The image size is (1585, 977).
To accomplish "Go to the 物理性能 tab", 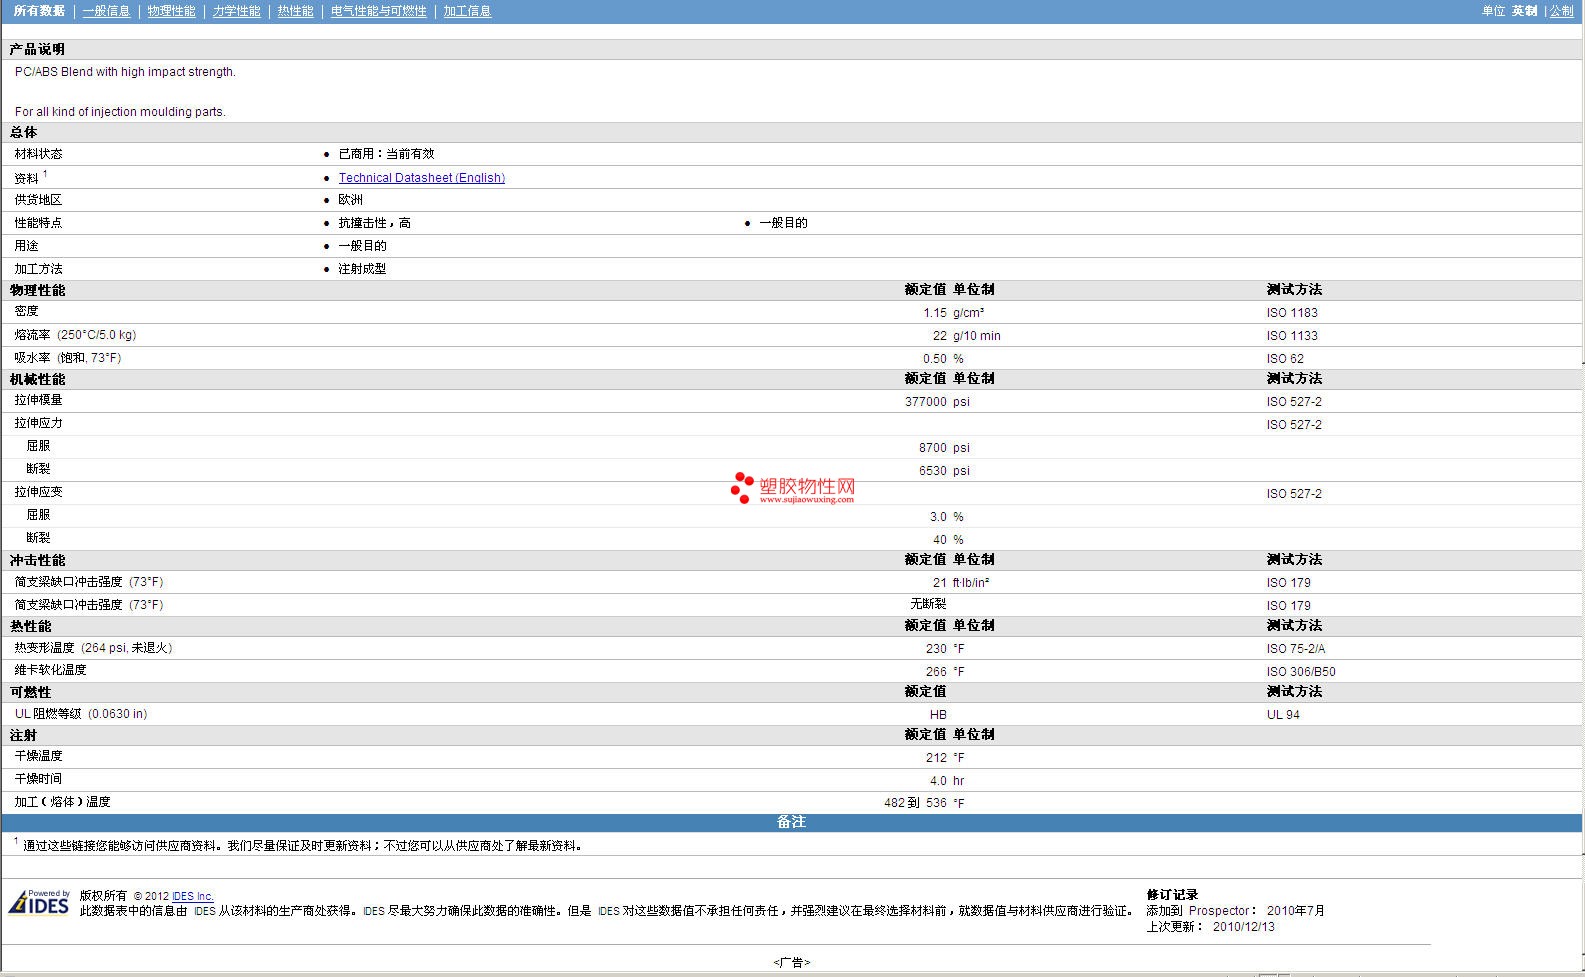I will pos(171,11).
